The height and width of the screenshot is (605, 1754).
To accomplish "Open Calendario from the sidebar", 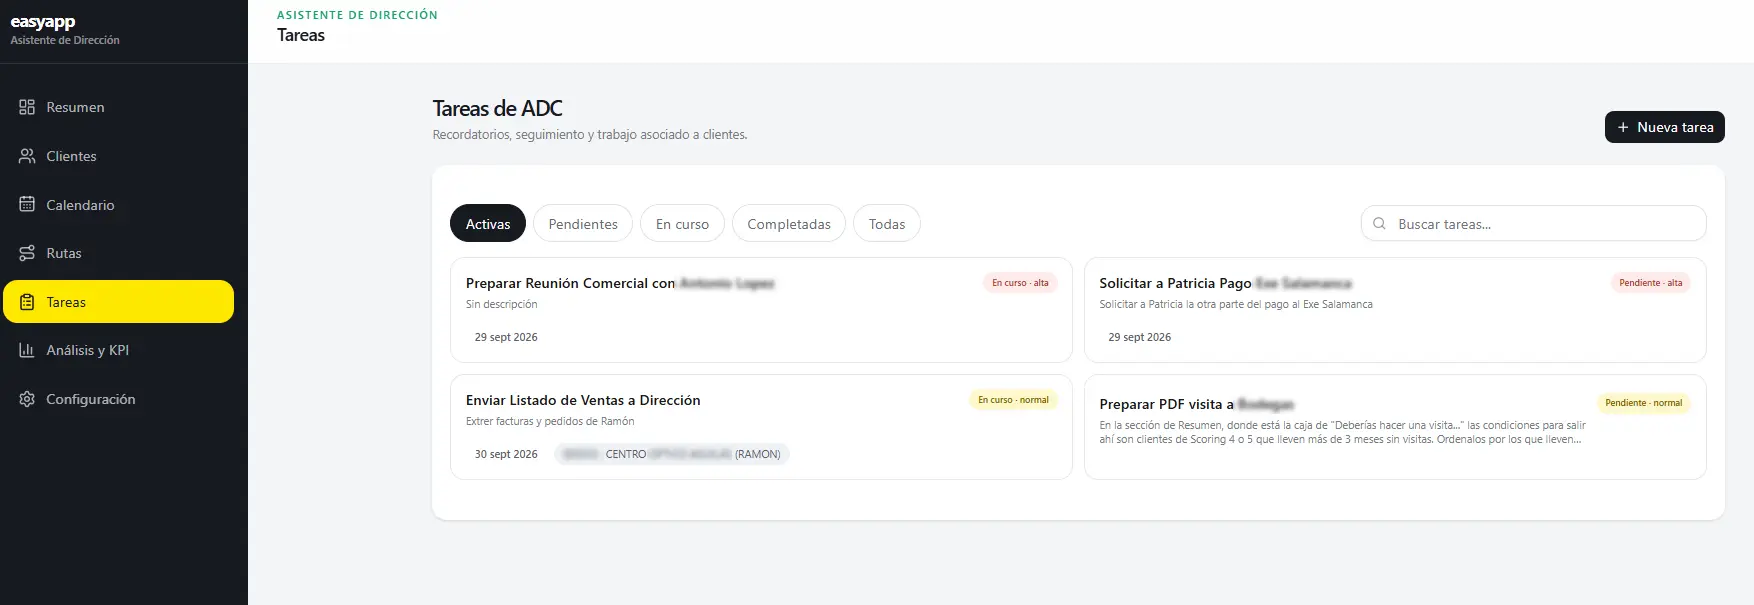I will [118, 204].
